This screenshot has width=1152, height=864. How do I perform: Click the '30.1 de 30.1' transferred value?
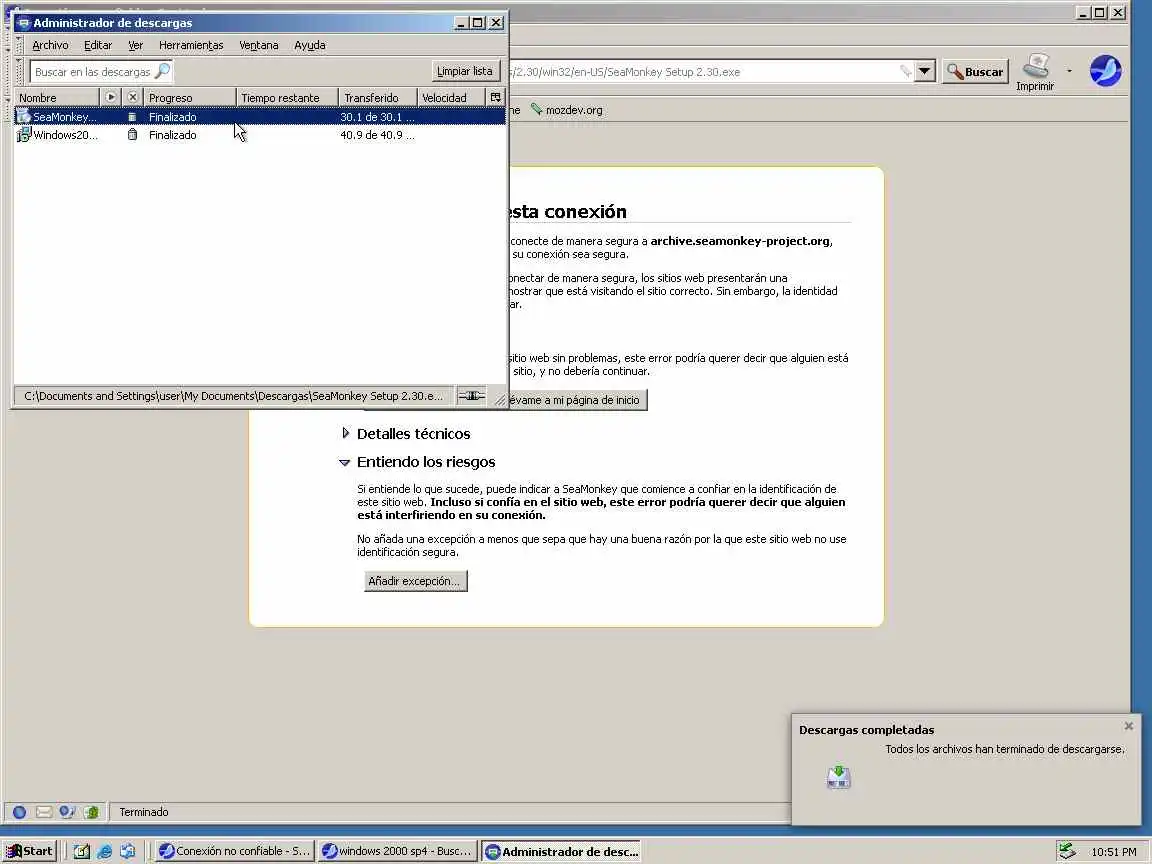point(377,117)
